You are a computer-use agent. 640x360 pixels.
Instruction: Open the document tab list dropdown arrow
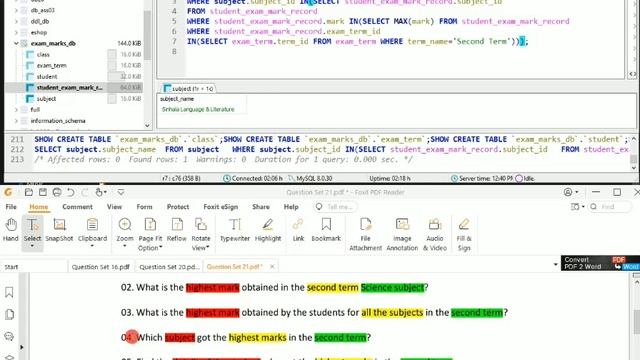[555, 265]
